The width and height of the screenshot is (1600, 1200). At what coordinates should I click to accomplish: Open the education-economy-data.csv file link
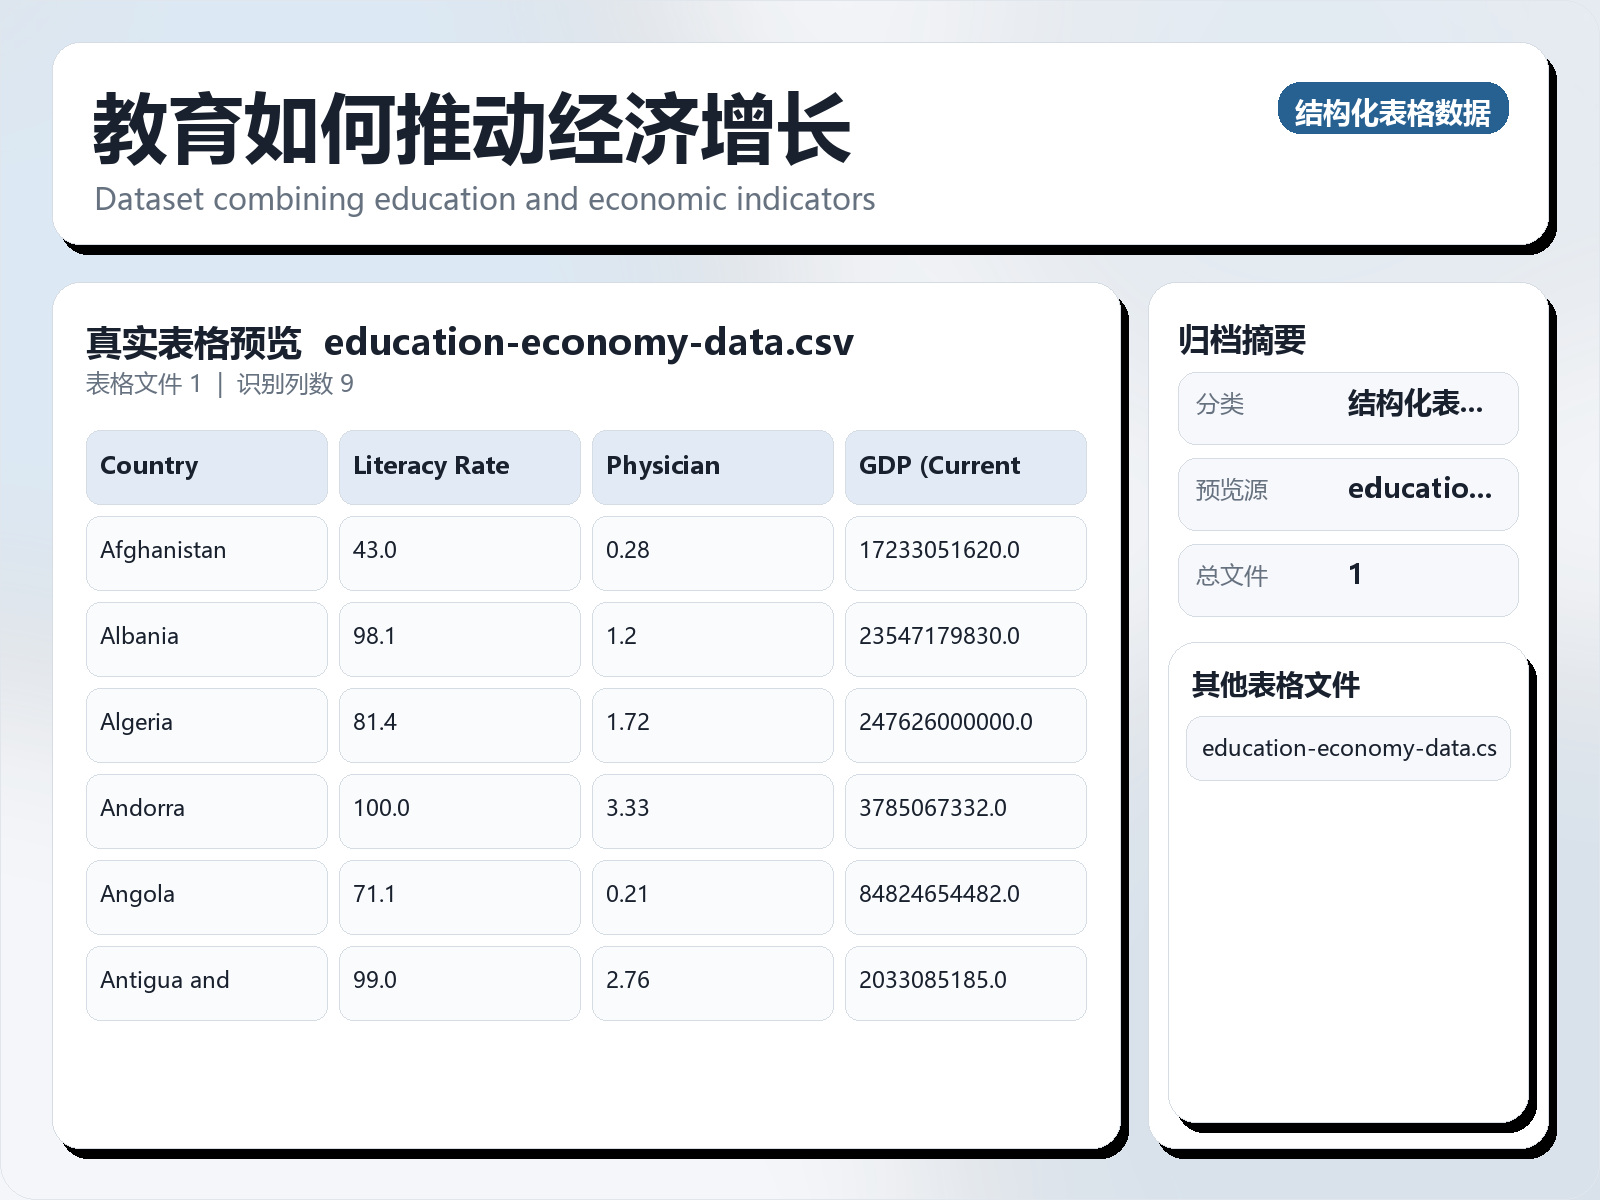pos(590,342)
